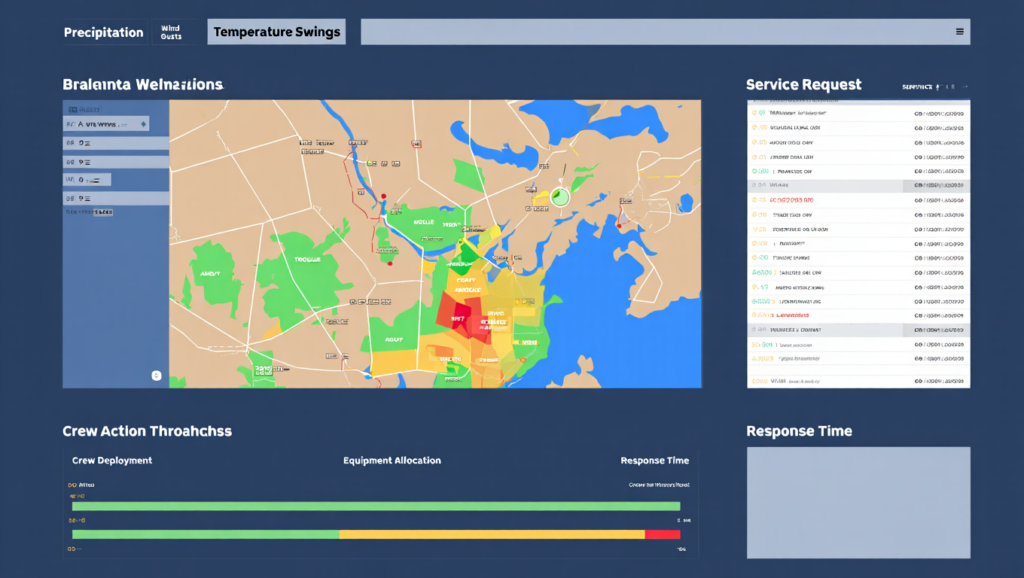
Task: Open the hamburger menu in the top bar
Action: click(x=960, y=32)
